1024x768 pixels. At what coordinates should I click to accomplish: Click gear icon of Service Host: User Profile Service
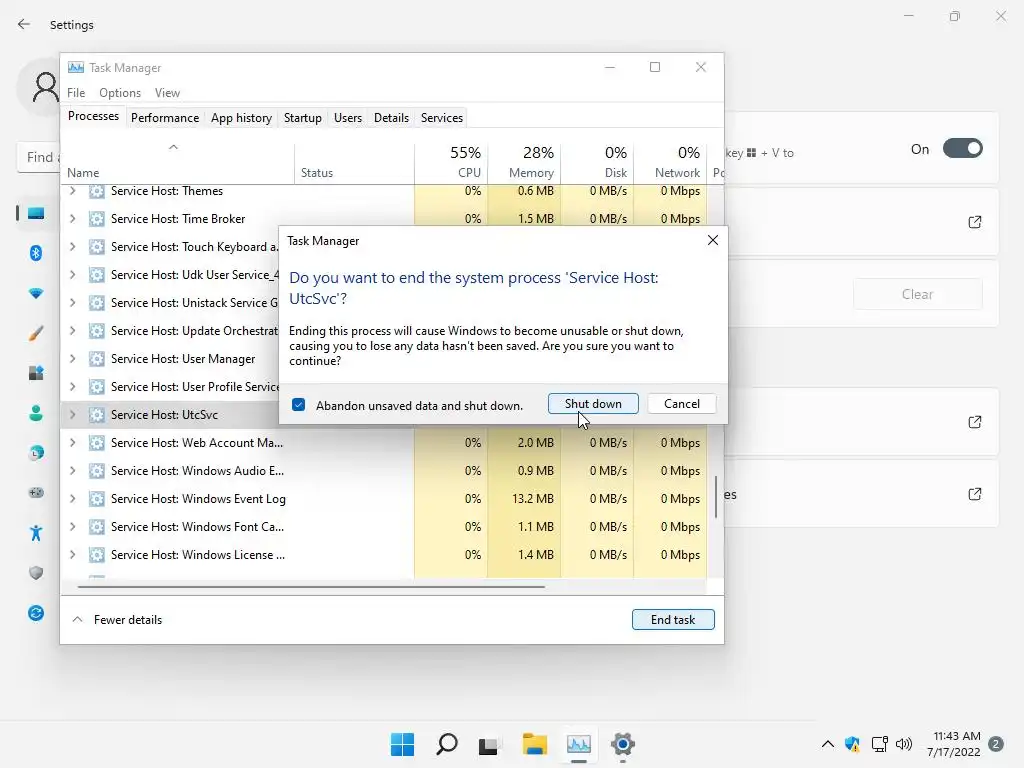pyautogui.click(x=97, y=387)
